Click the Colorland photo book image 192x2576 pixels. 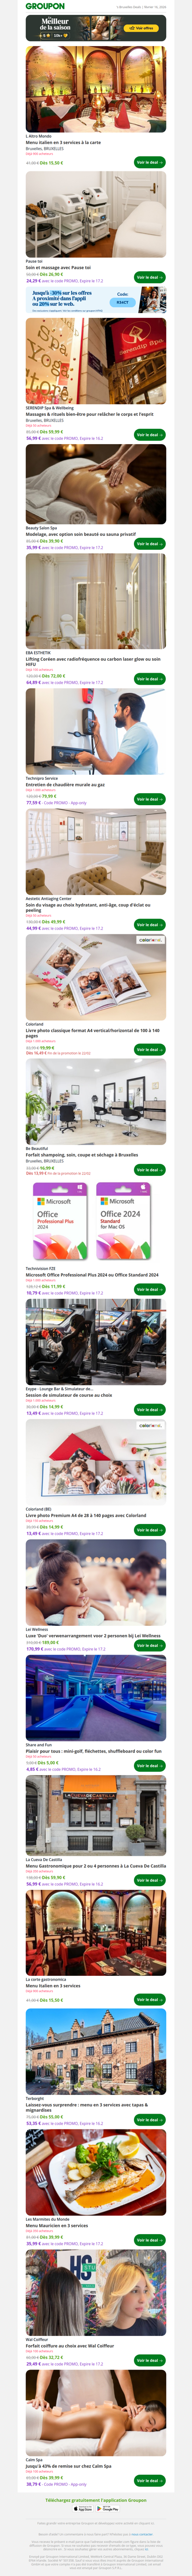coord(96,978)
